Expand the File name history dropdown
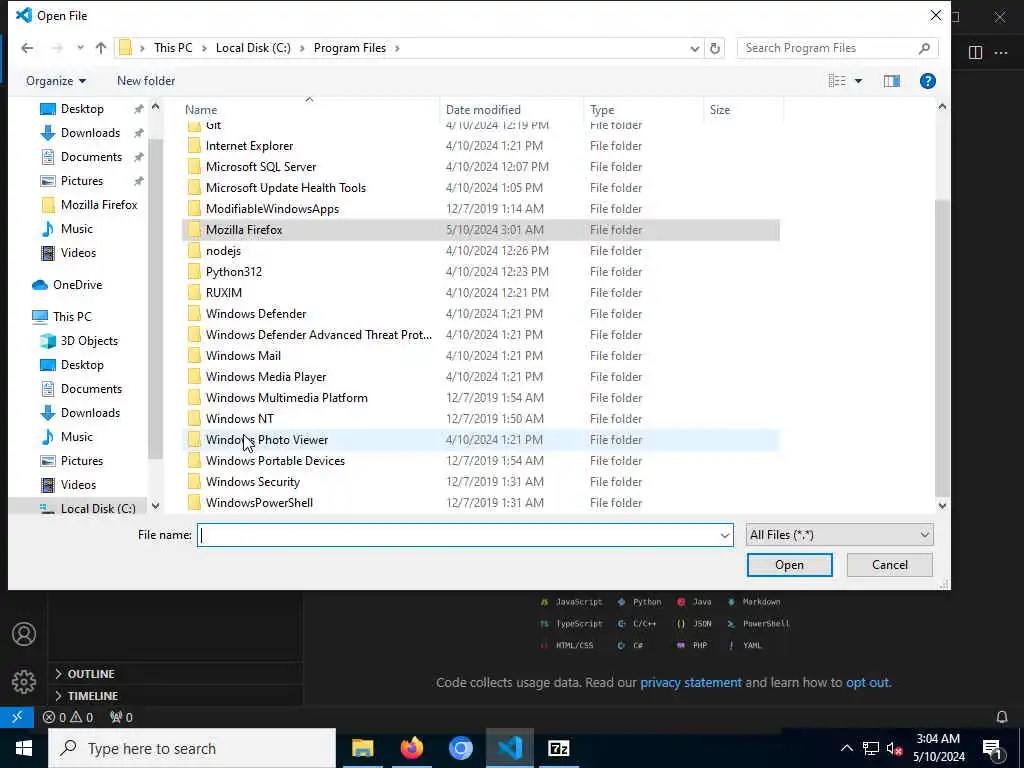Image resolution: width=1024 pixels, height=768 pixels. [724, 536]
